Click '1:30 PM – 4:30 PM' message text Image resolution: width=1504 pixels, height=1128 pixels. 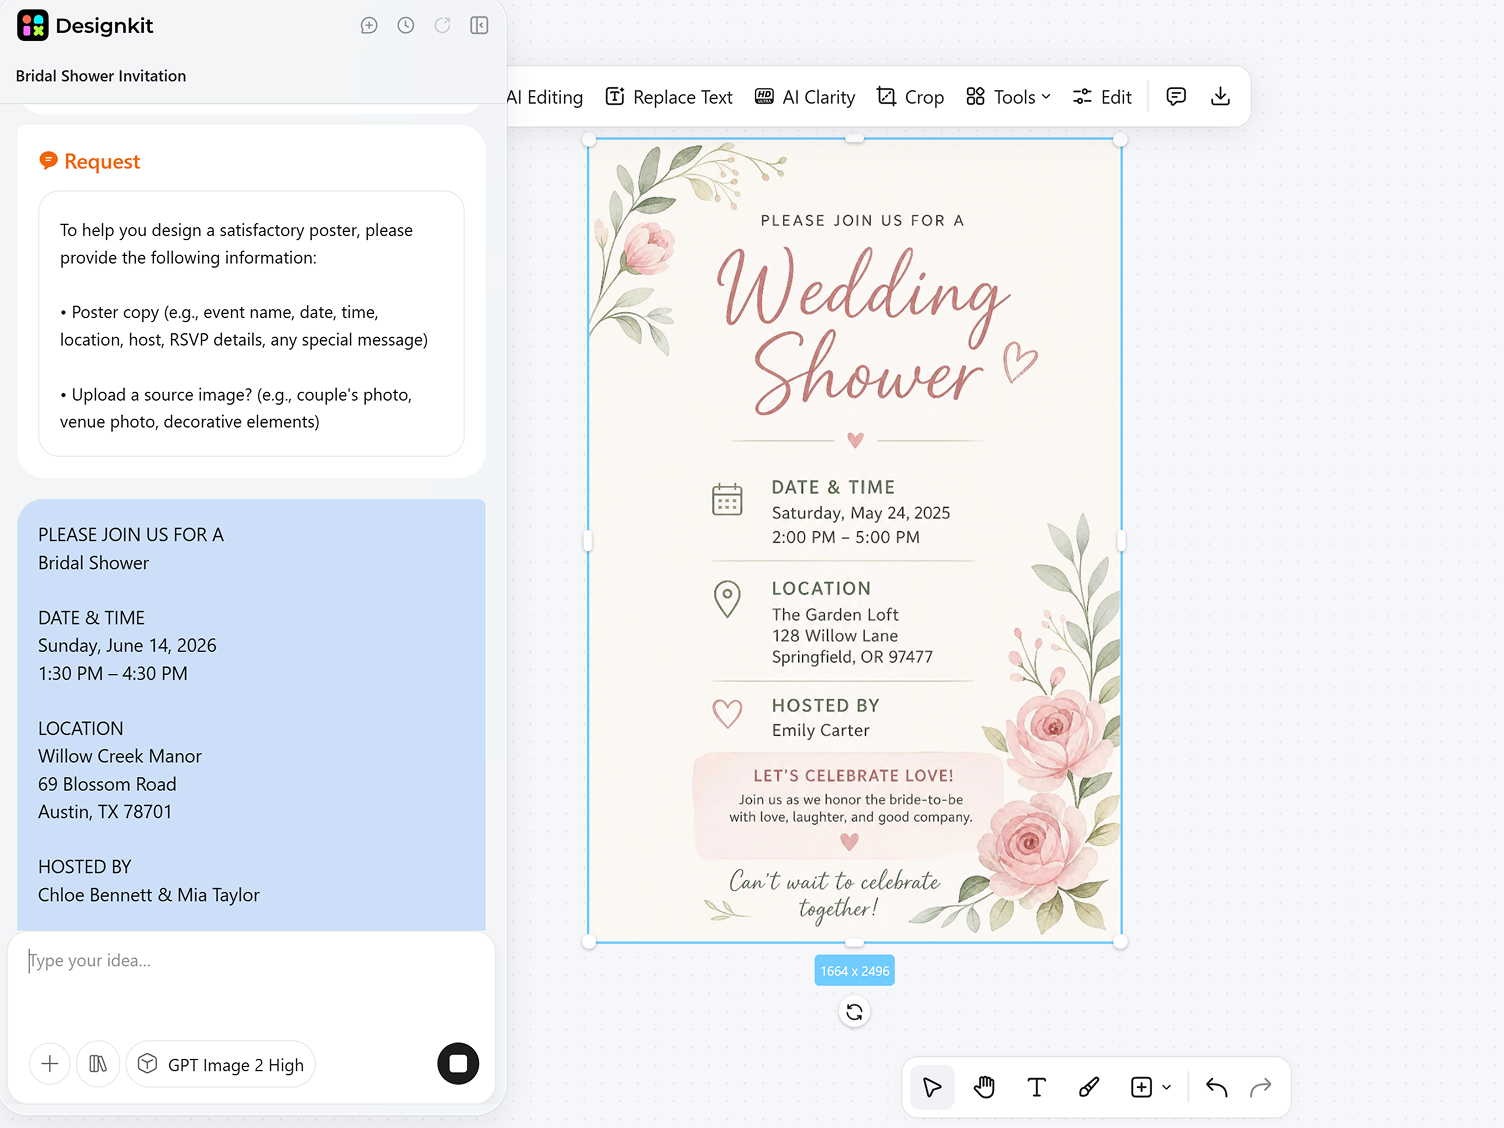113,673
